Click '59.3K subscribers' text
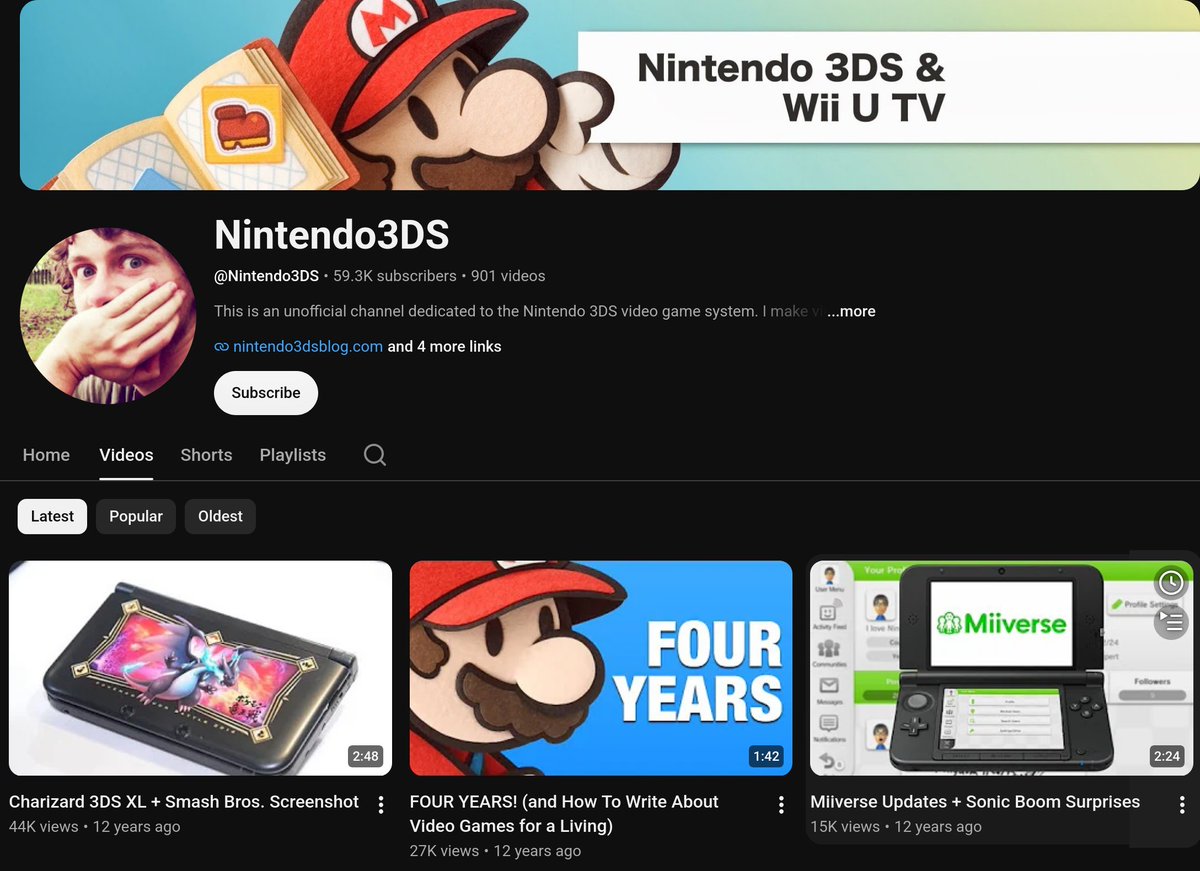The height and width of the screenshot is (871, 1200). click(395, 276)
